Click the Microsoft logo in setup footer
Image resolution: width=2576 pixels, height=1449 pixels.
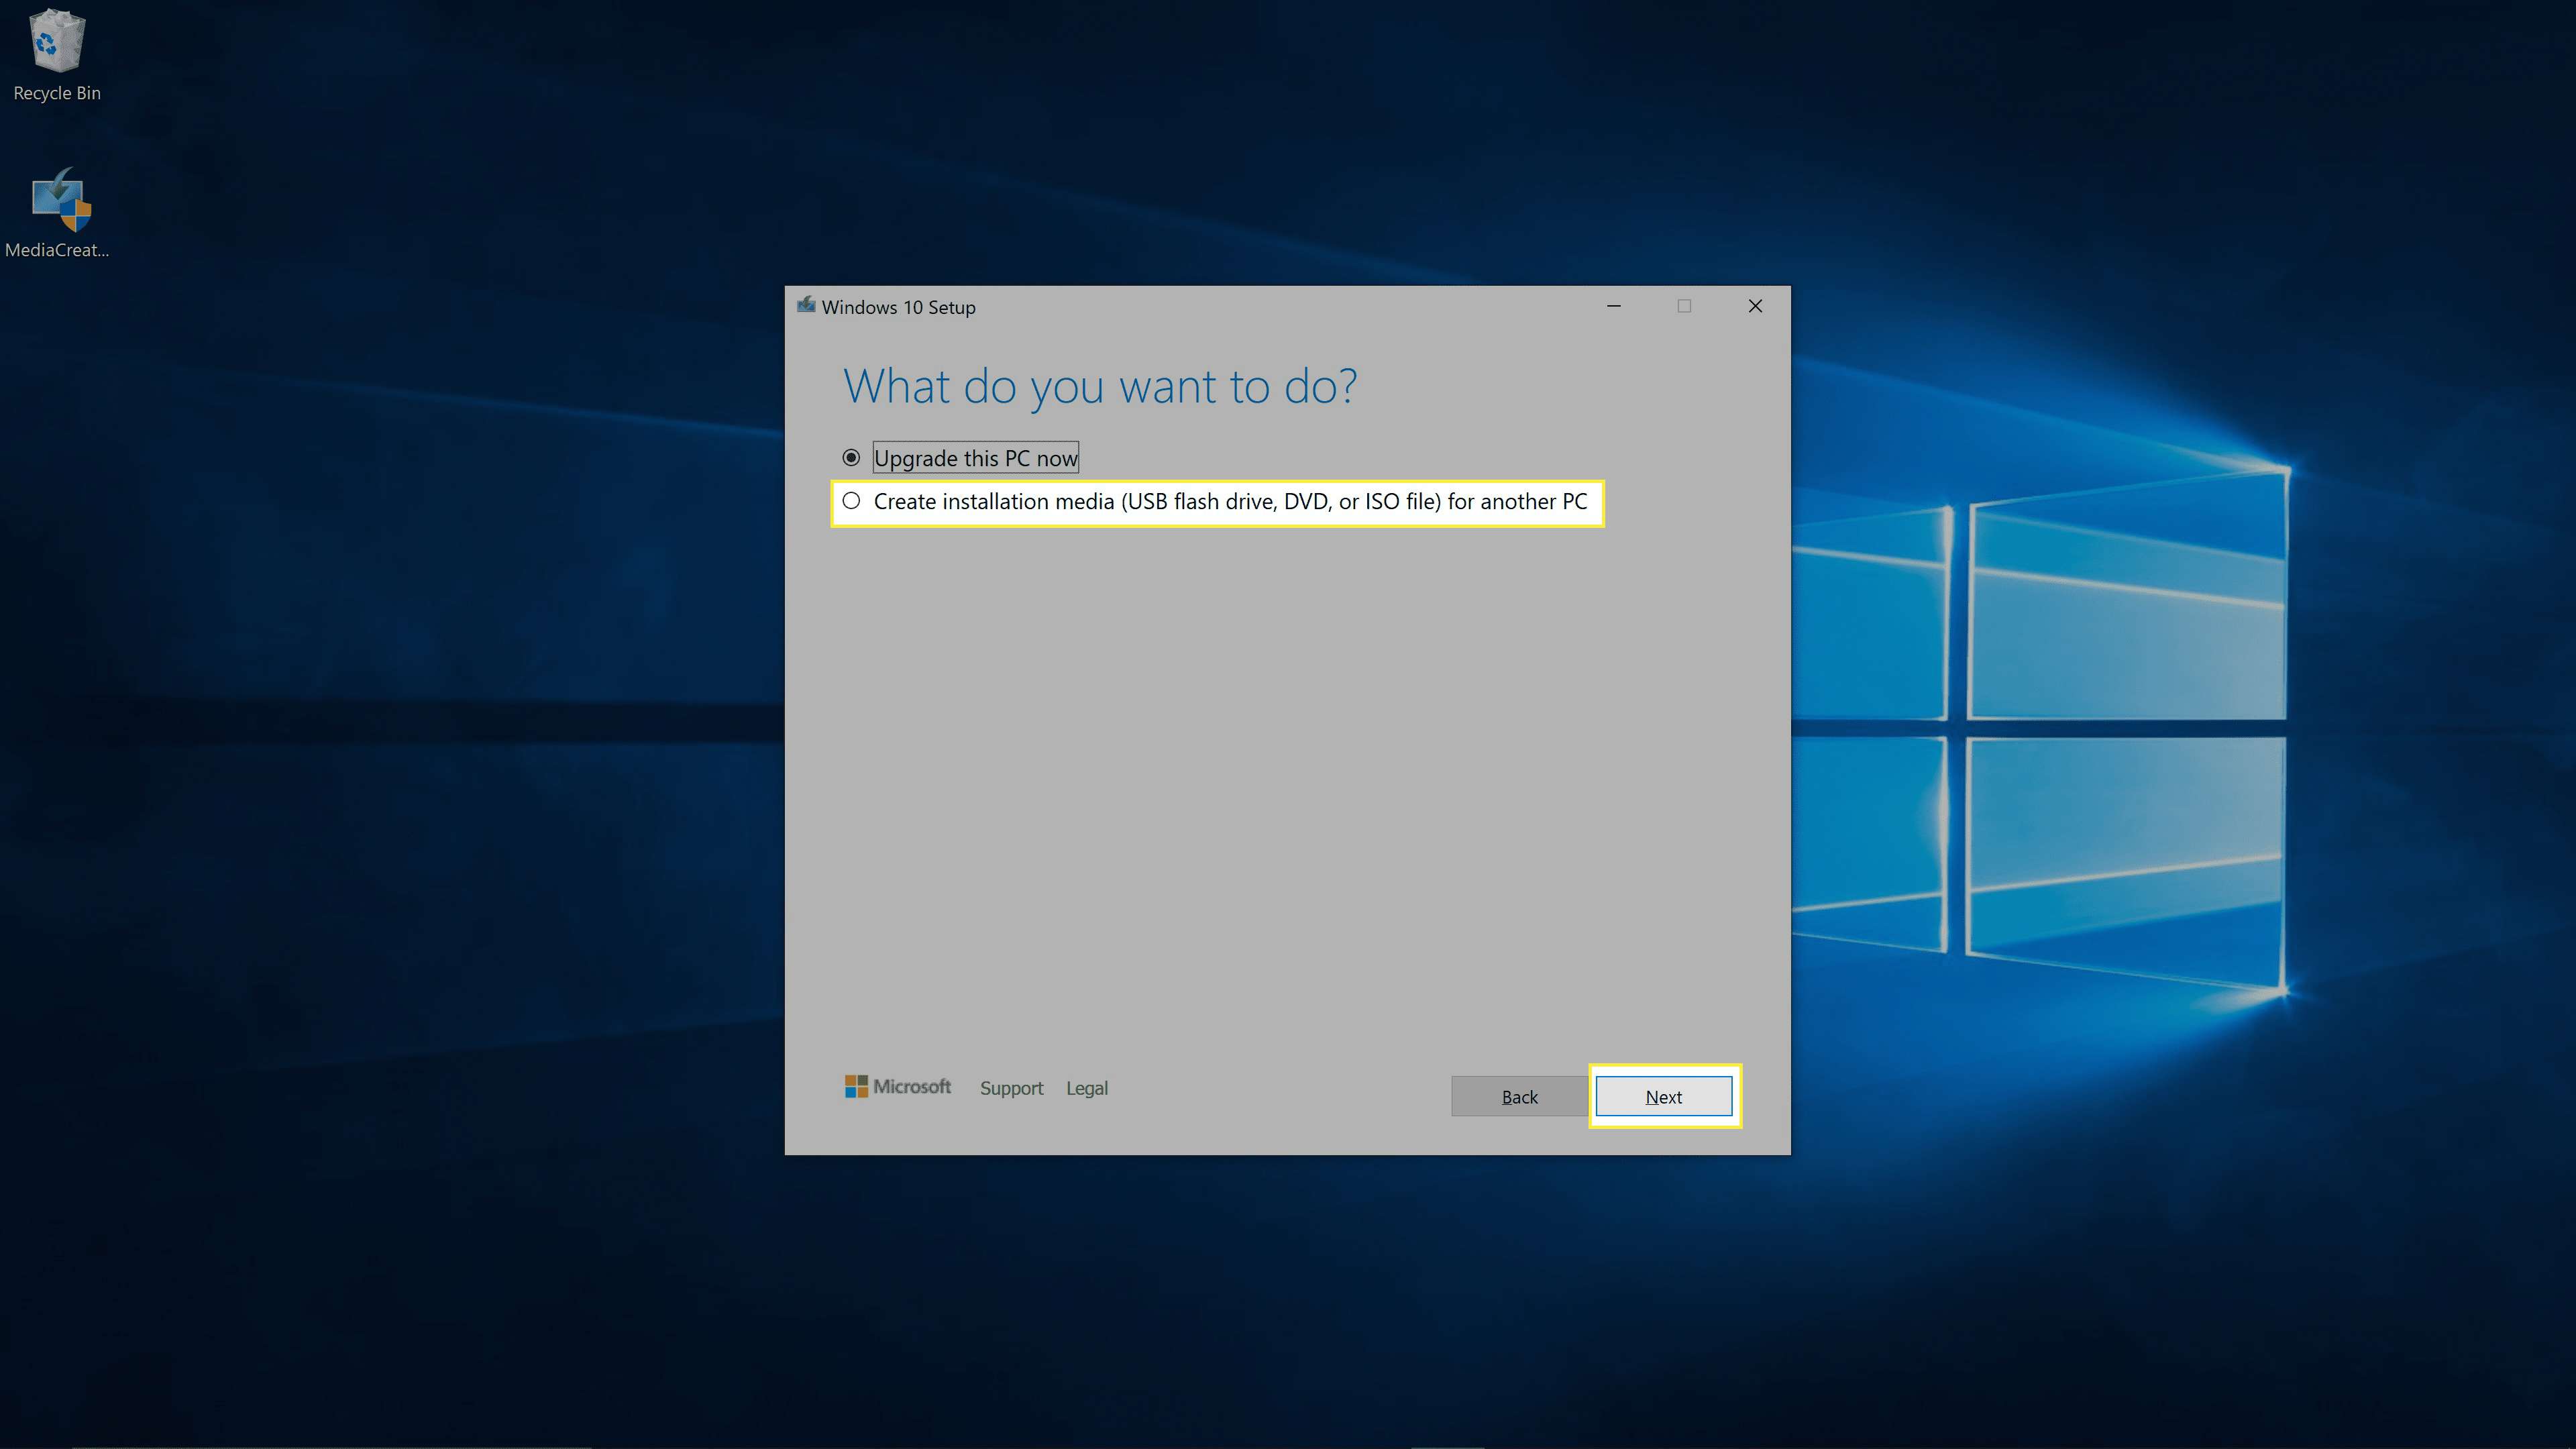coord(898,1087)
